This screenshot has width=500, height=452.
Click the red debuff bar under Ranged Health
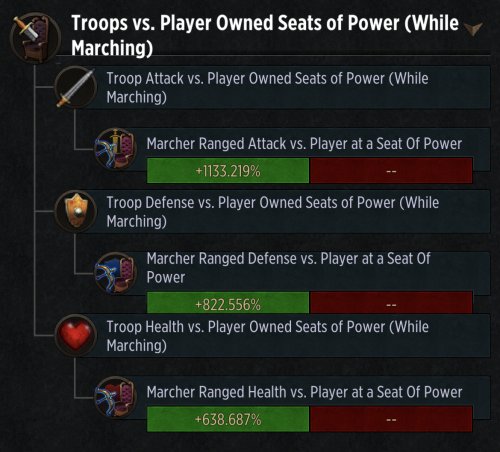pyautogui.click(x=391, y=419)
